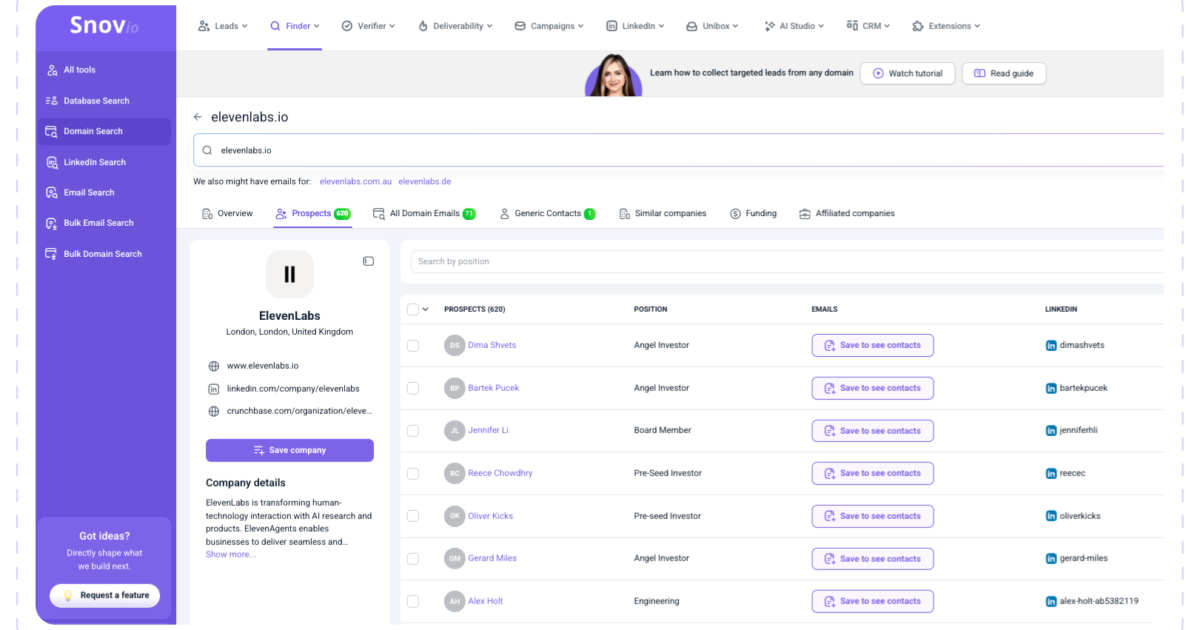Click Request a feature button
Viewport: 1200px width, 630px height.
pyautogui.click(x=105, y=595)
